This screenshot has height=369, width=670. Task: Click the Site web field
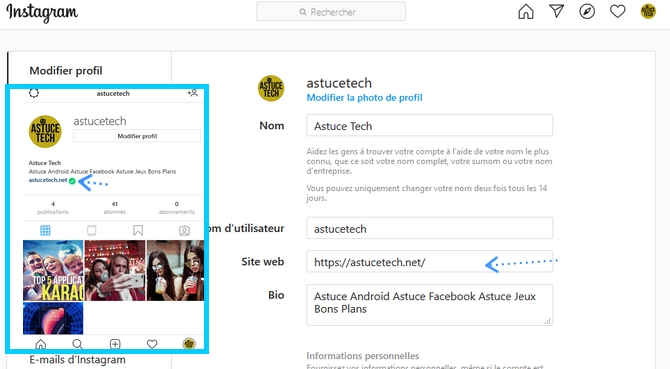429,262
